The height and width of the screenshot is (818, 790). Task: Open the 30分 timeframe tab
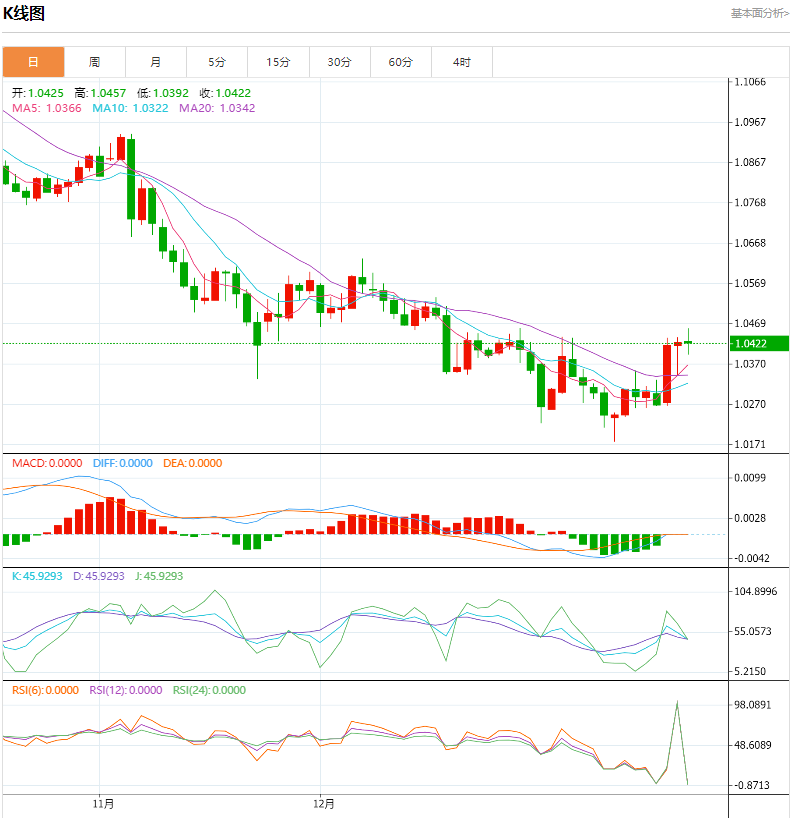coord(340,62)
